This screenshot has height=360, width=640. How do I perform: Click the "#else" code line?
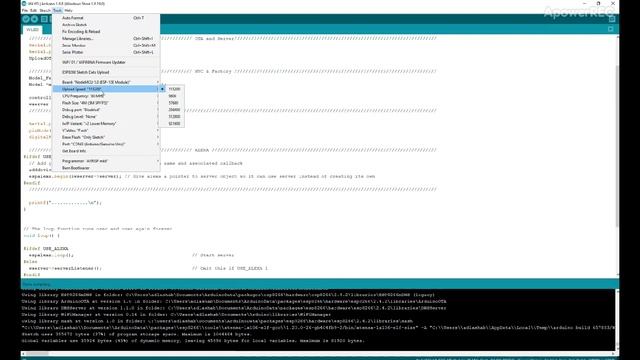coord(30,262)
